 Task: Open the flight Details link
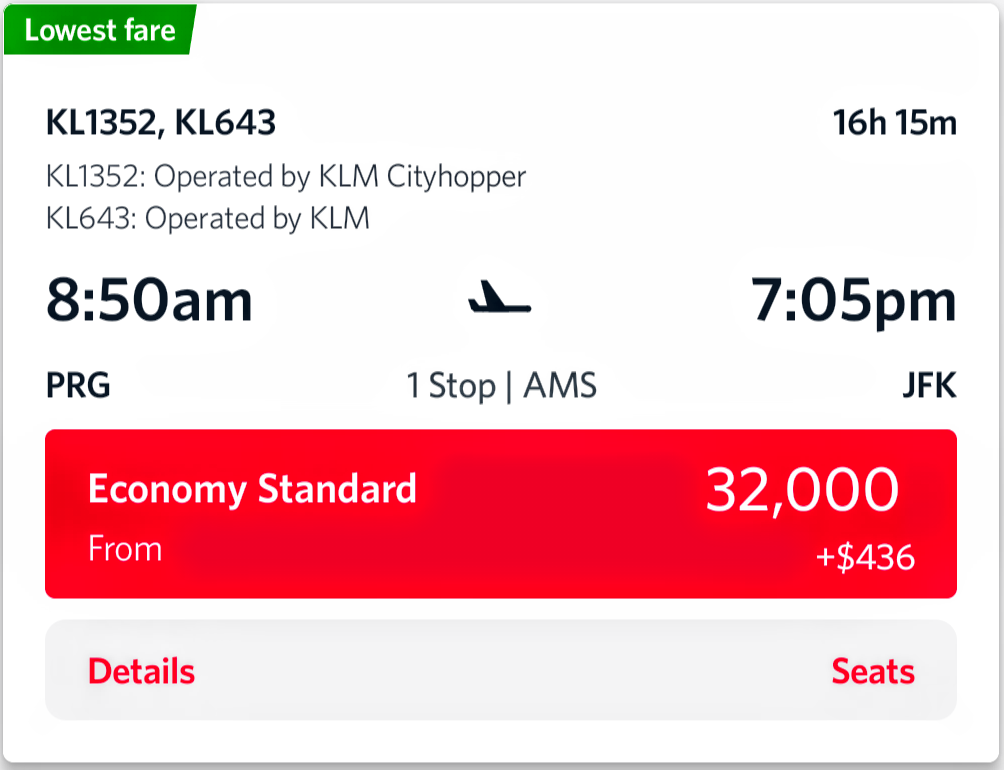click(x=141, y=671)
